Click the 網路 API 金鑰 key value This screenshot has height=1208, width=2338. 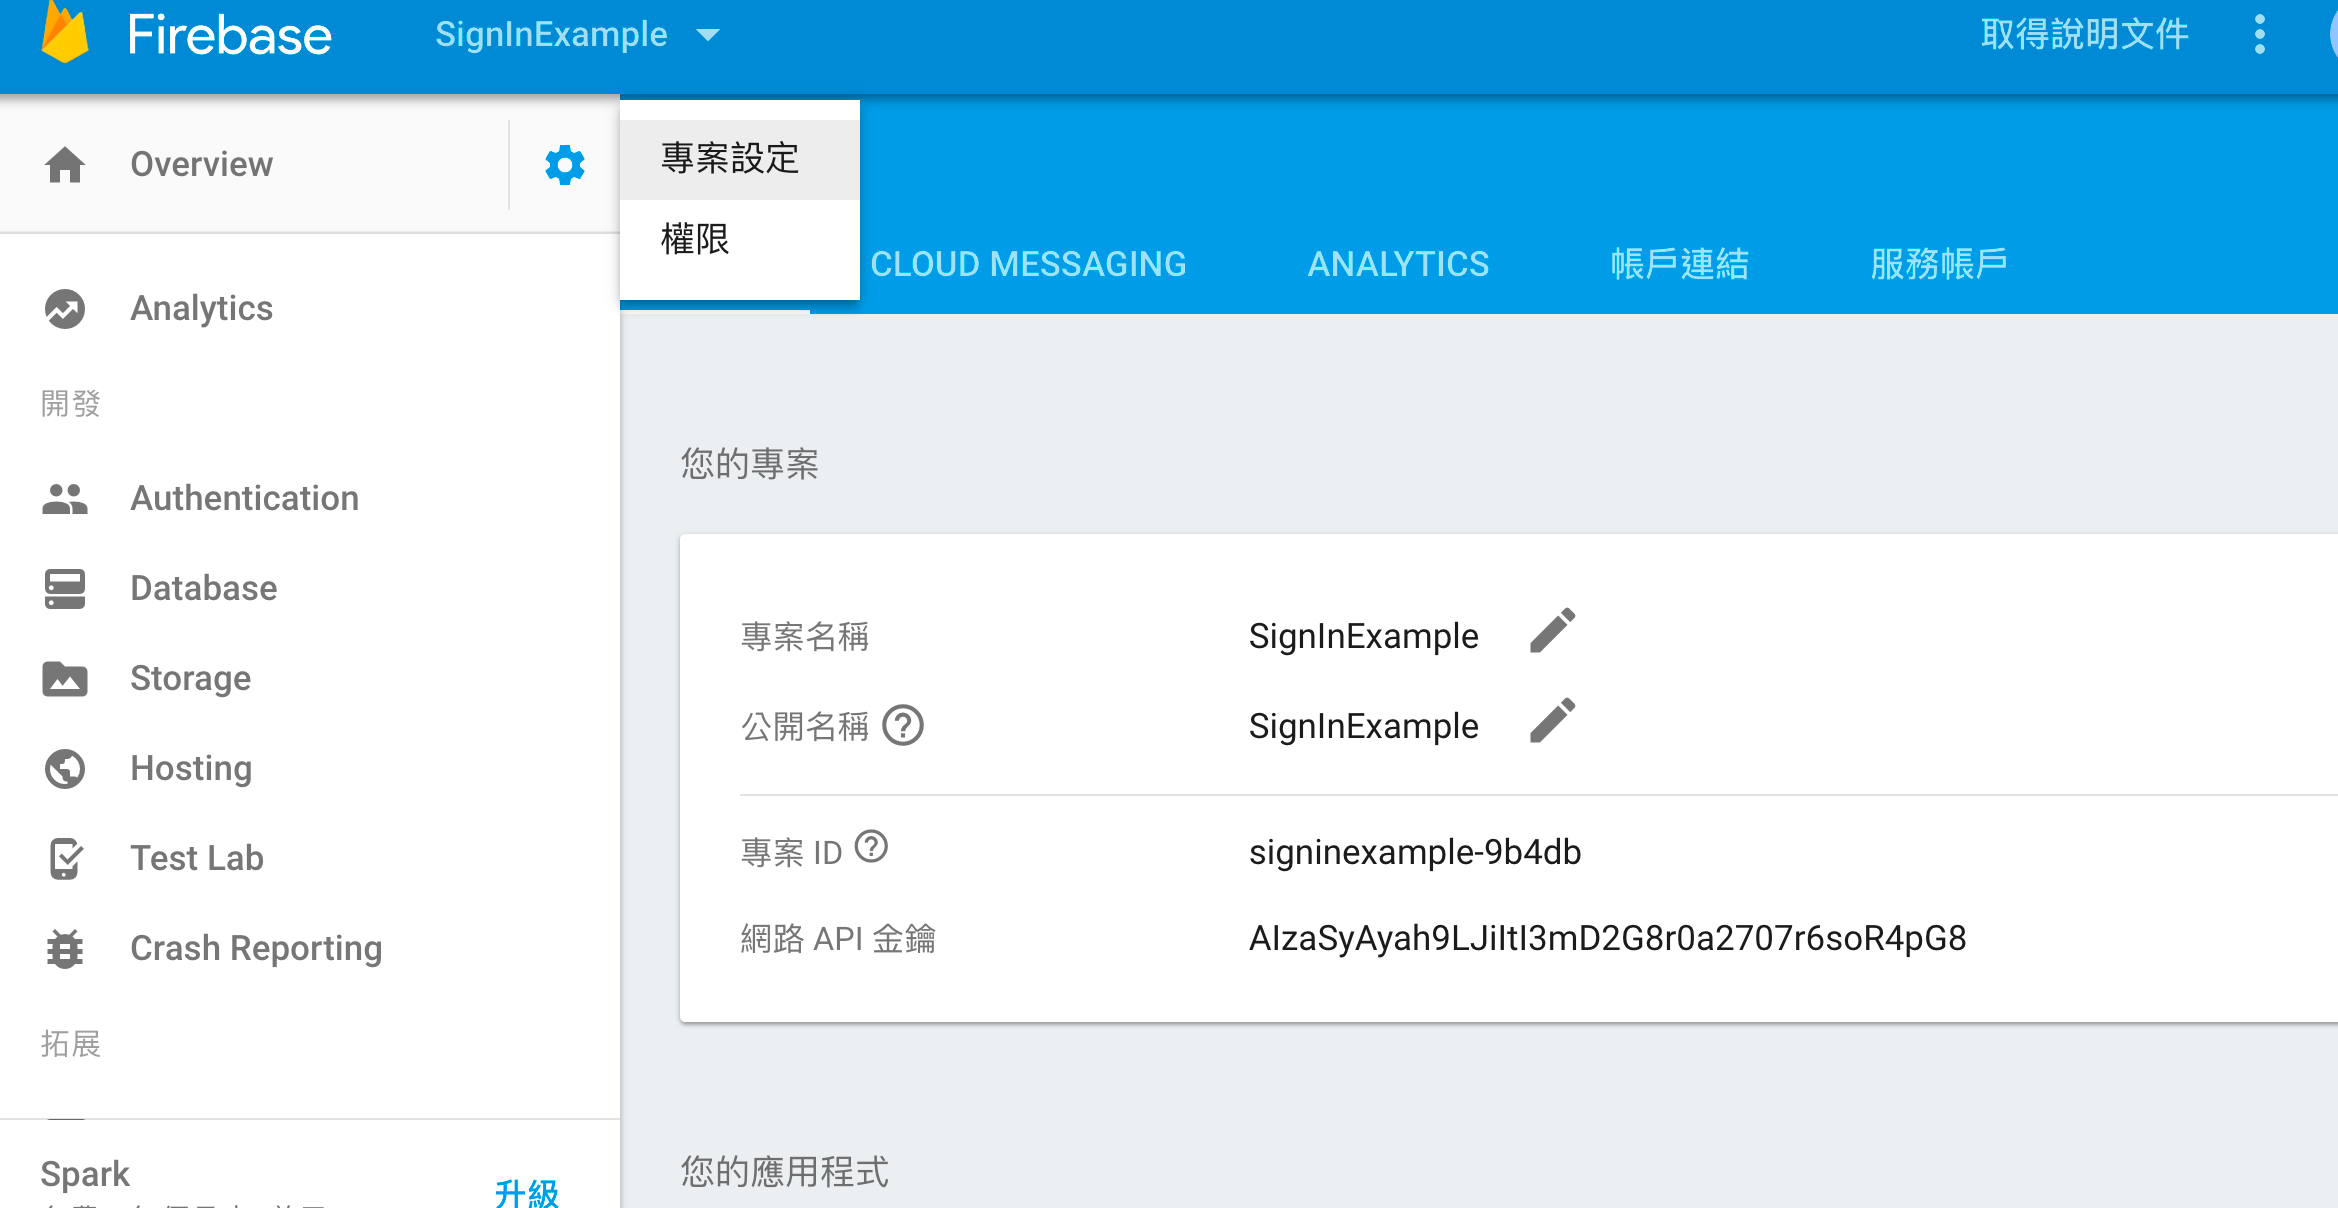(x=1608, y=938)
